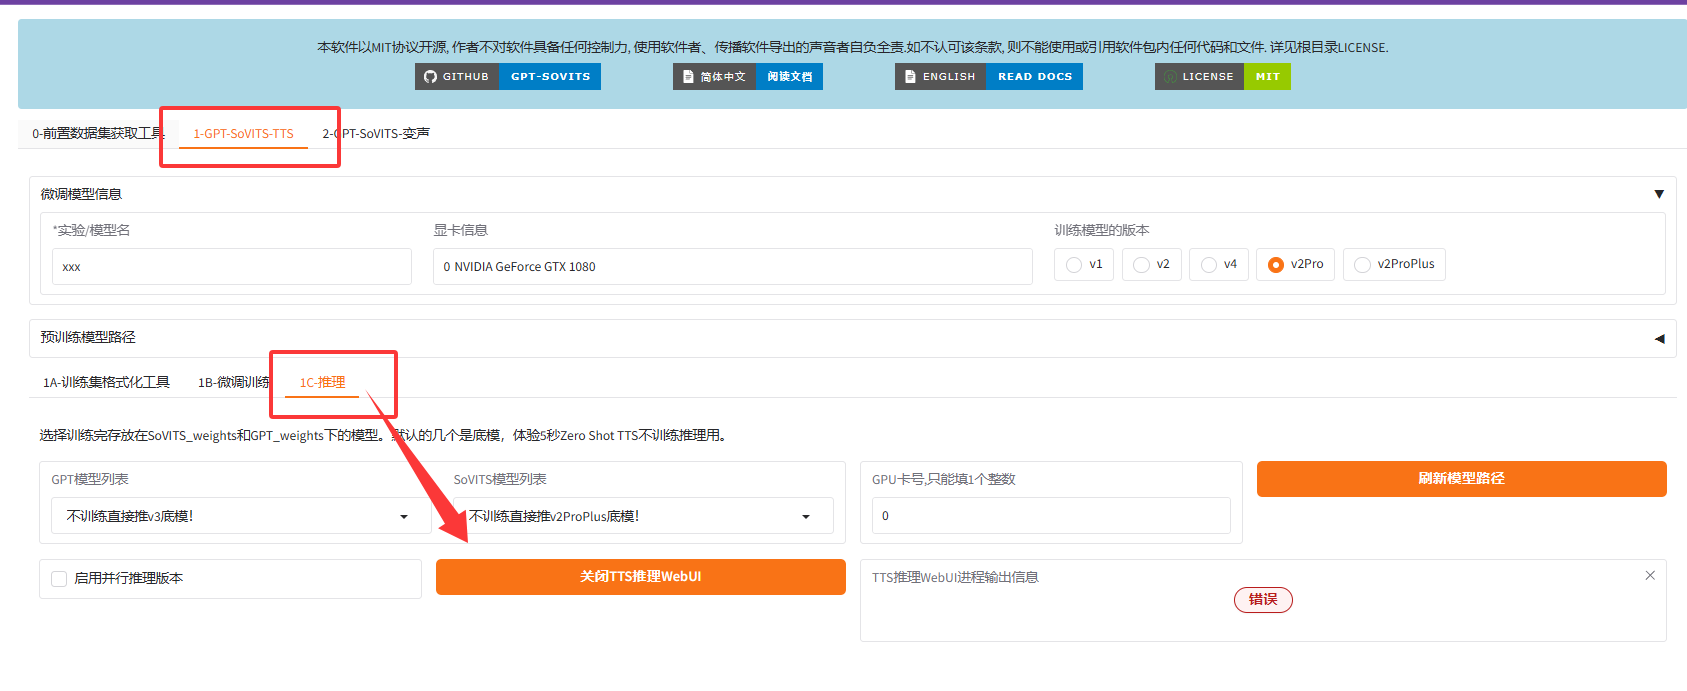Click the 训练模型的版本 label
1687x691 pixels.
coord(1102,230)
